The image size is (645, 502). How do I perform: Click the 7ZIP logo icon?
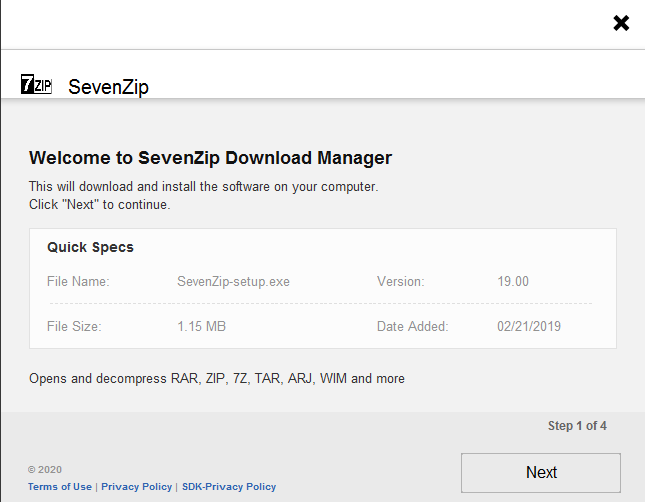click(36, 84)
